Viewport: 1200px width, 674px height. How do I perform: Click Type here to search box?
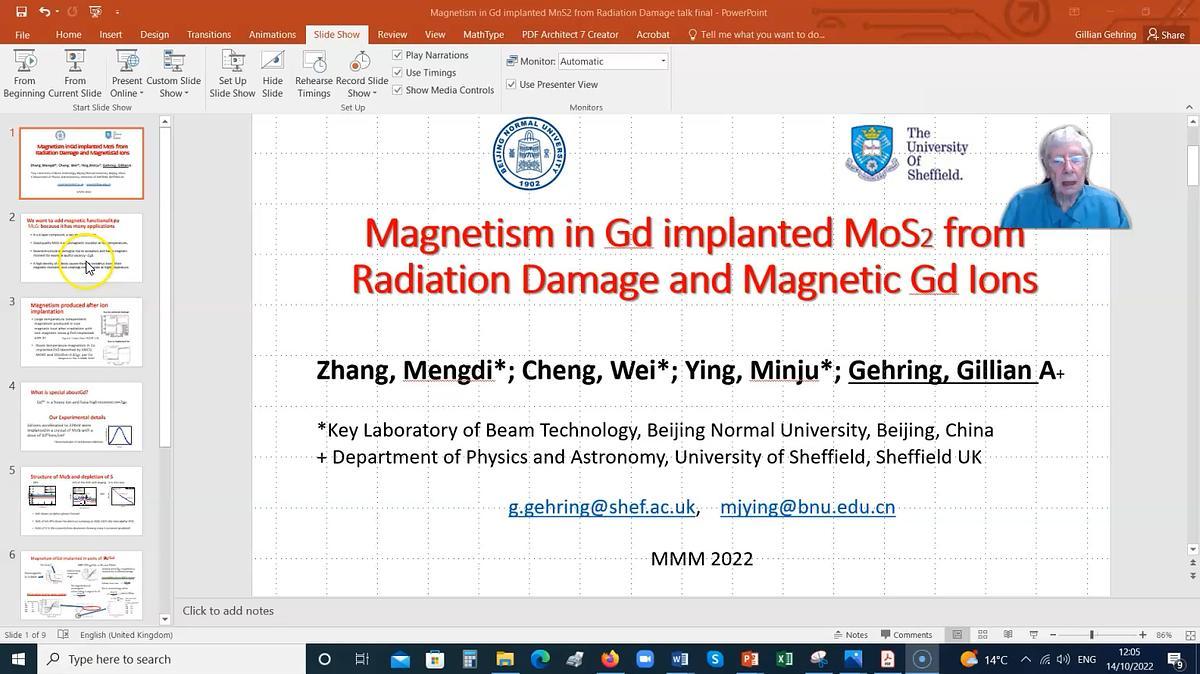coord(171,659)
